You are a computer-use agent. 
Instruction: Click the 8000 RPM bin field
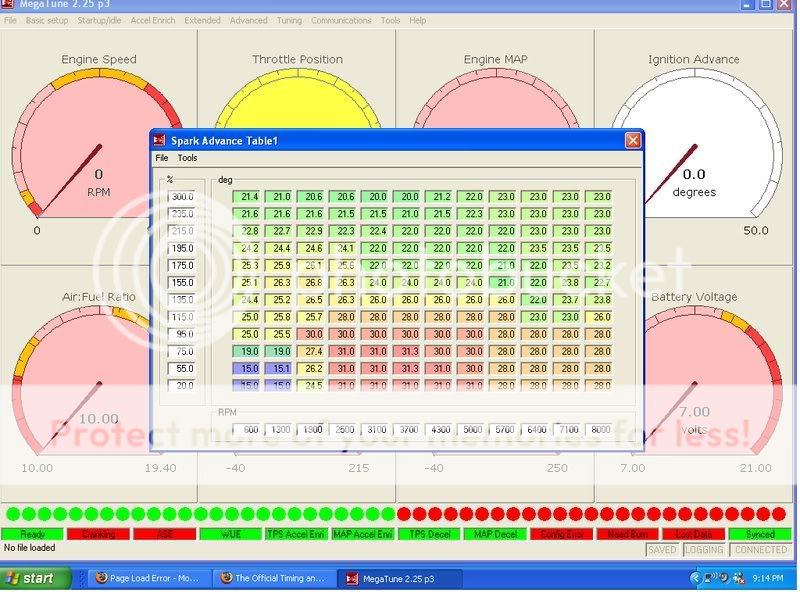tap(602, 429)
